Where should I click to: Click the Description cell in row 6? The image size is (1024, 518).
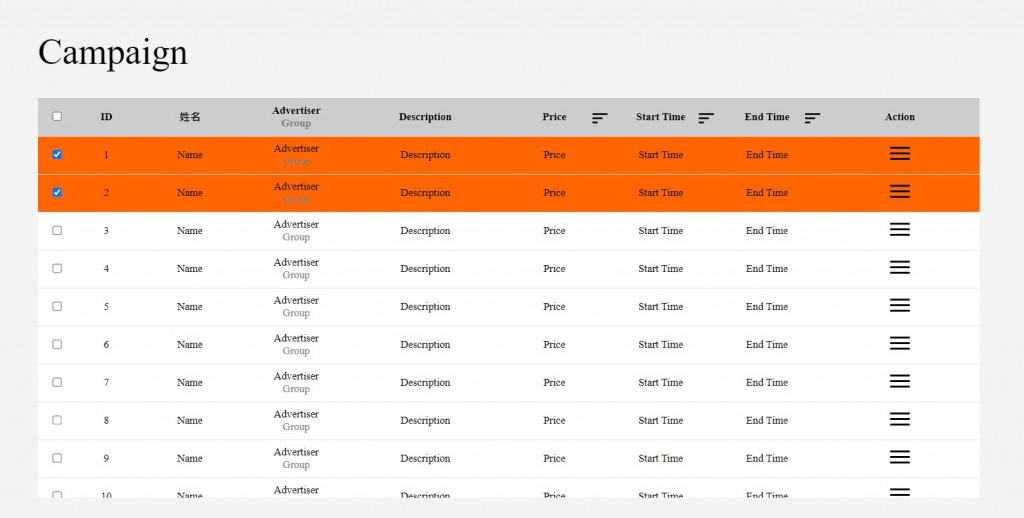[x=425, y=344]
